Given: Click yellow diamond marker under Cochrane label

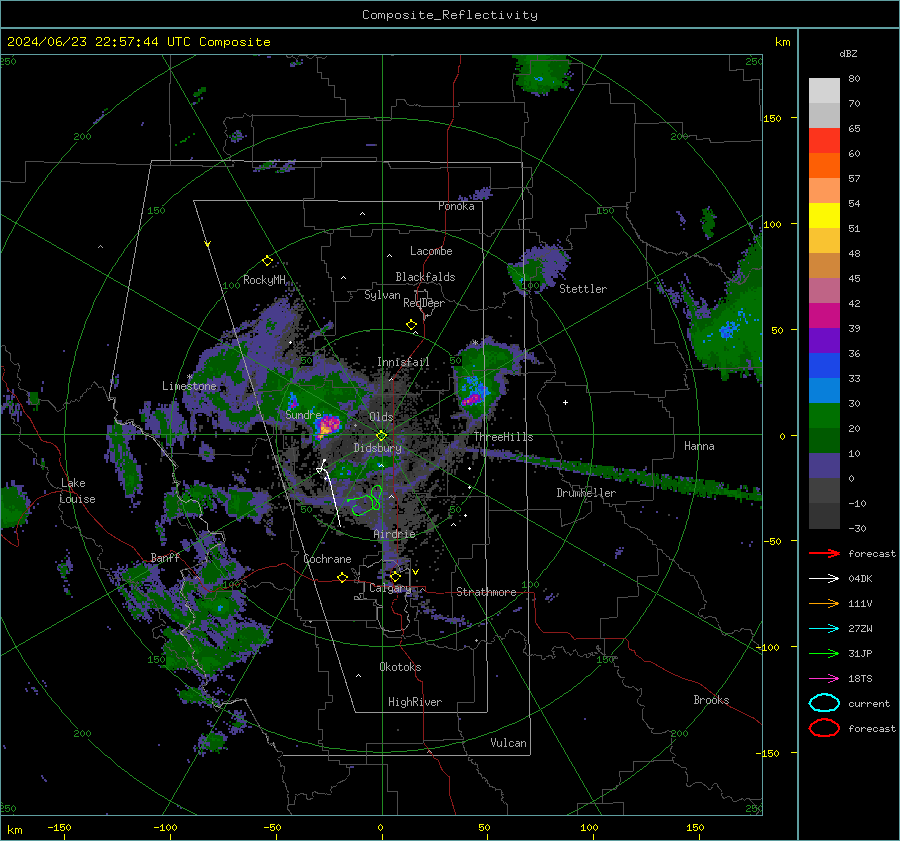Looking at the screenshot, I should 342,577.
